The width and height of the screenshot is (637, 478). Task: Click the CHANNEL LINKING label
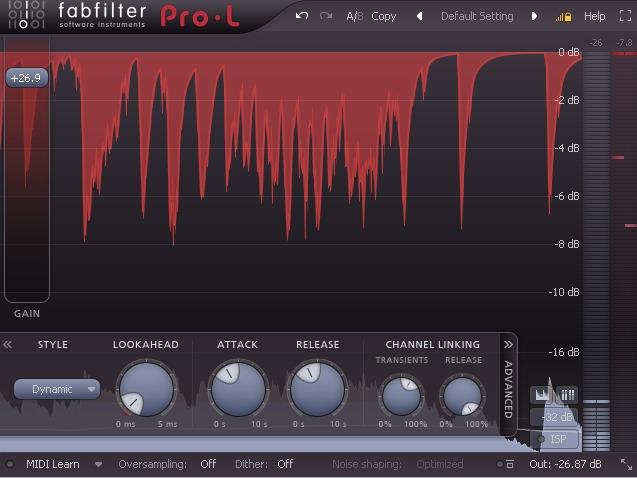(433, 345)
